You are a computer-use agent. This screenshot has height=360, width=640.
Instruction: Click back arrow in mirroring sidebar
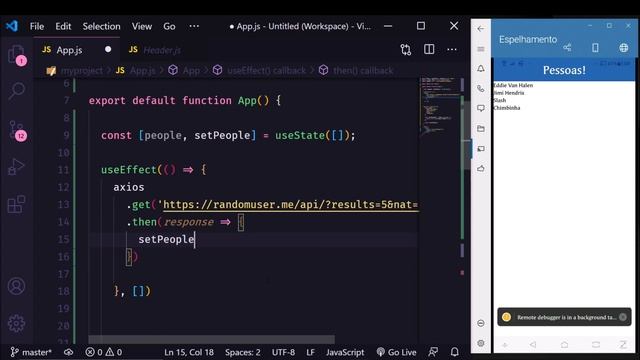481,29
